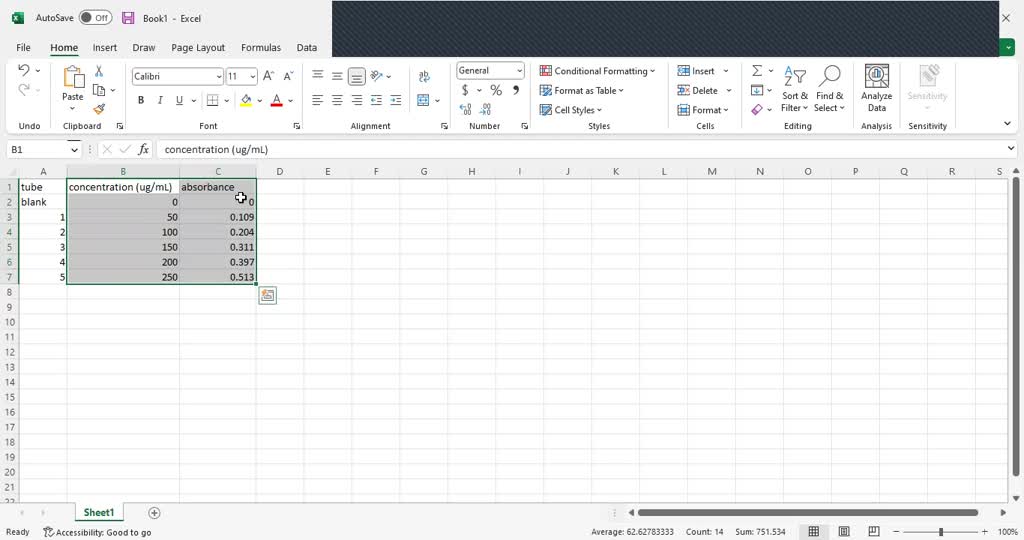The image size is (1024, 540).
Task: Click the Name Box showing B1
Action: coord(38,150)
